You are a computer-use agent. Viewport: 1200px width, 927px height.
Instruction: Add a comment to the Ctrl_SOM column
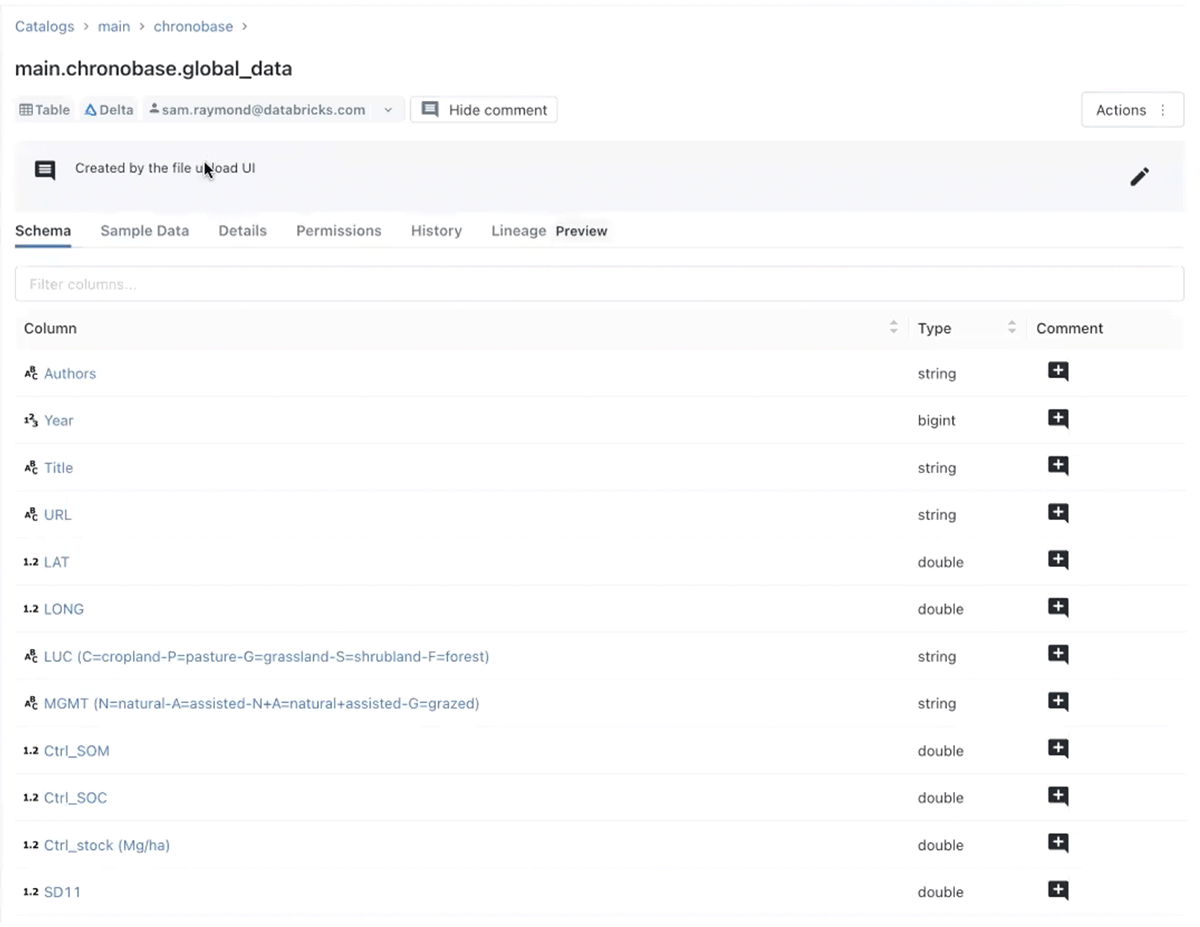click(x=1058, y=749)
